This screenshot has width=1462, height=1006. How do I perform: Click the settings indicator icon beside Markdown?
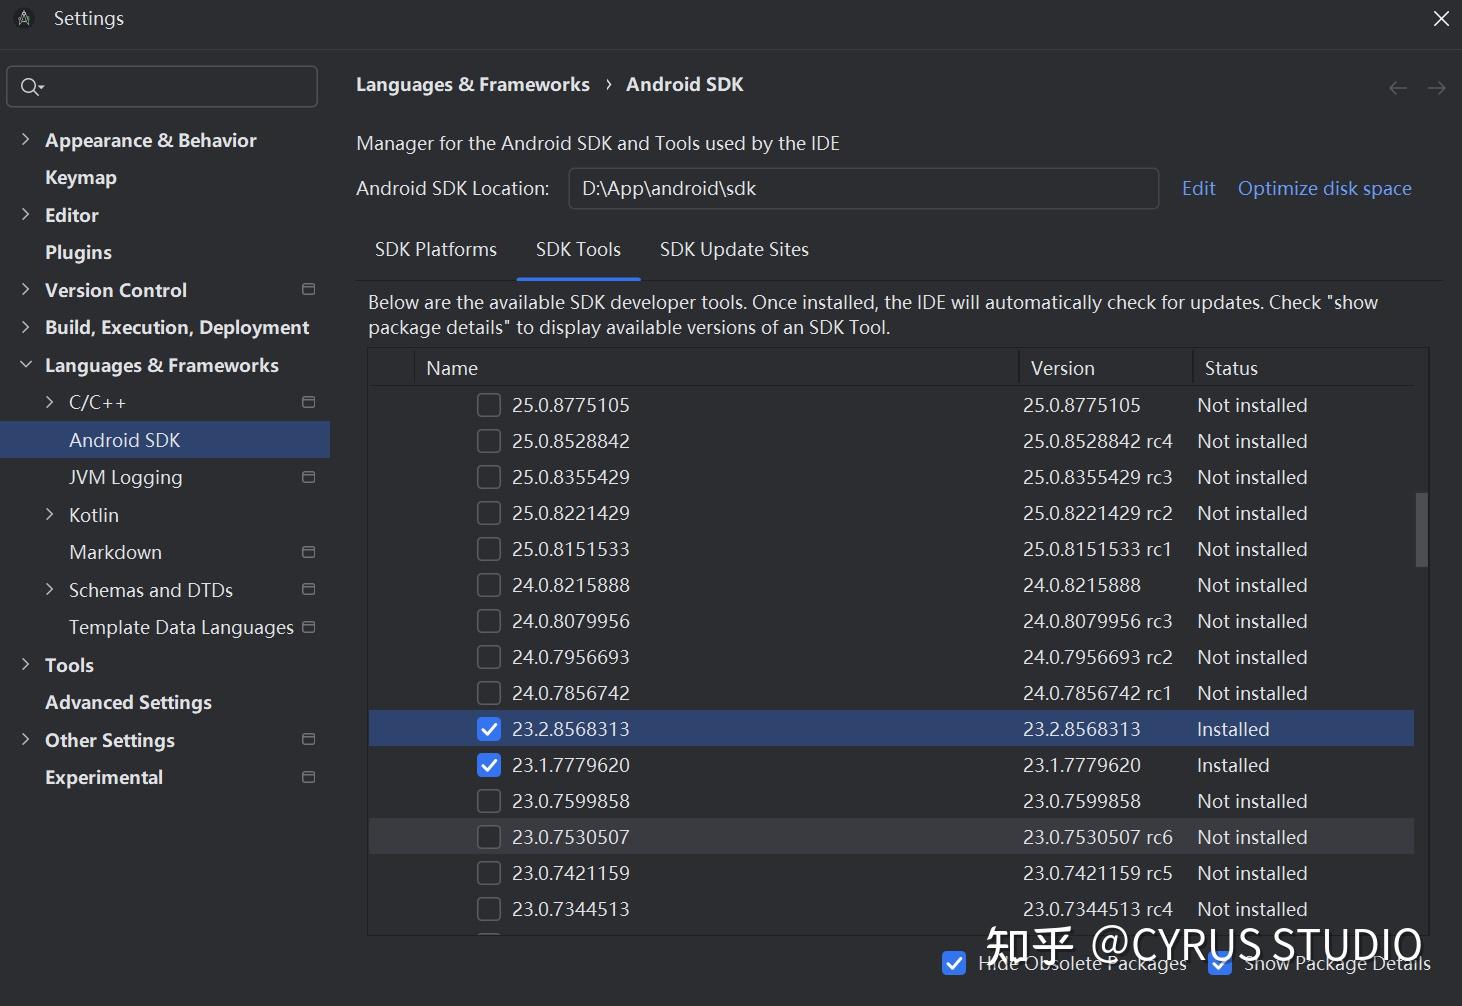308,551
